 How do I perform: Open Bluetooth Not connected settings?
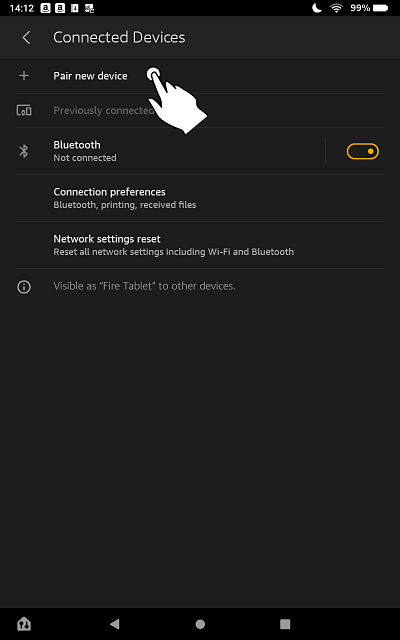coord(170,151)
